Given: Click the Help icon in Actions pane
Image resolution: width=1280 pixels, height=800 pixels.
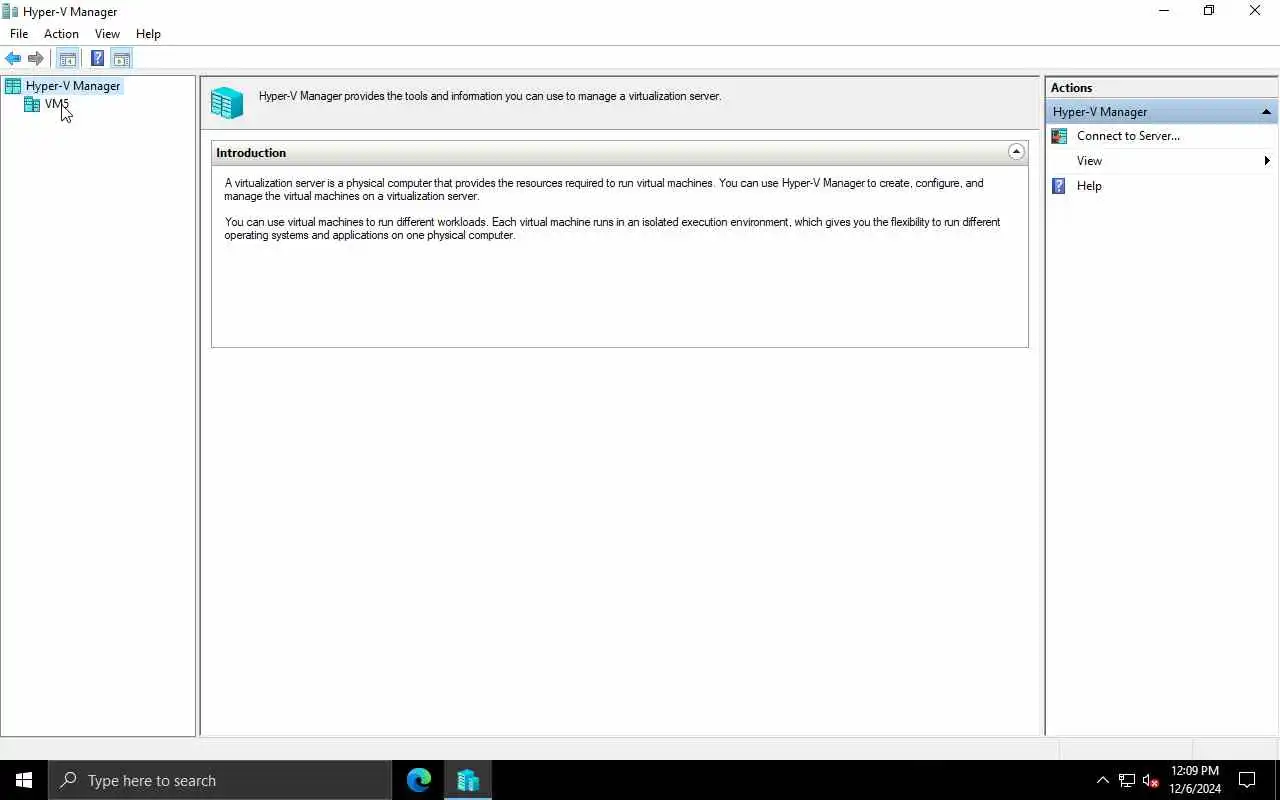Looking at the screenshot, I should (x=1059, y=186).
